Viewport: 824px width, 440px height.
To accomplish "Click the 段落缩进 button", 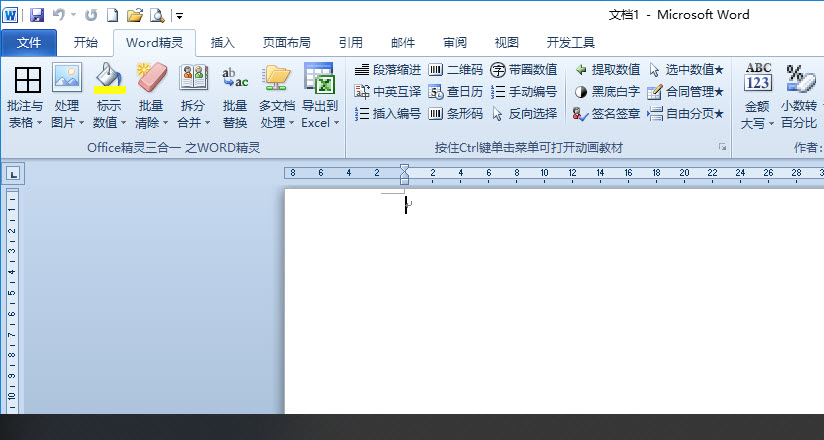I will point(388,69).
